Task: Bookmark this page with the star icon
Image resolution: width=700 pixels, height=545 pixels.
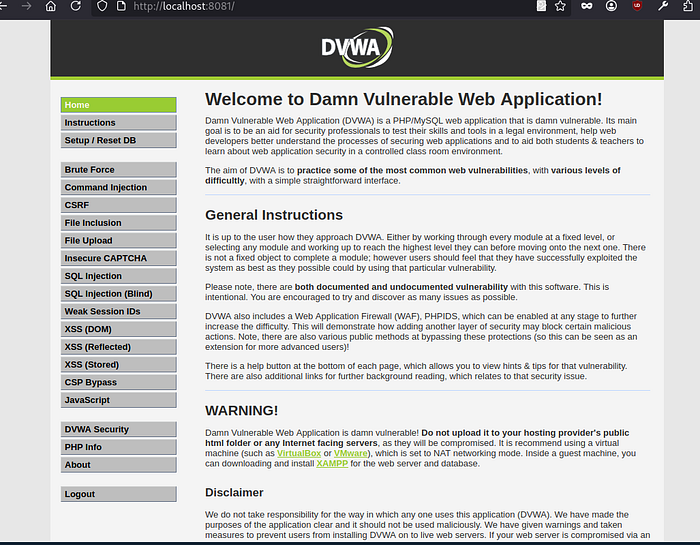Action: (x=560, y=6)
